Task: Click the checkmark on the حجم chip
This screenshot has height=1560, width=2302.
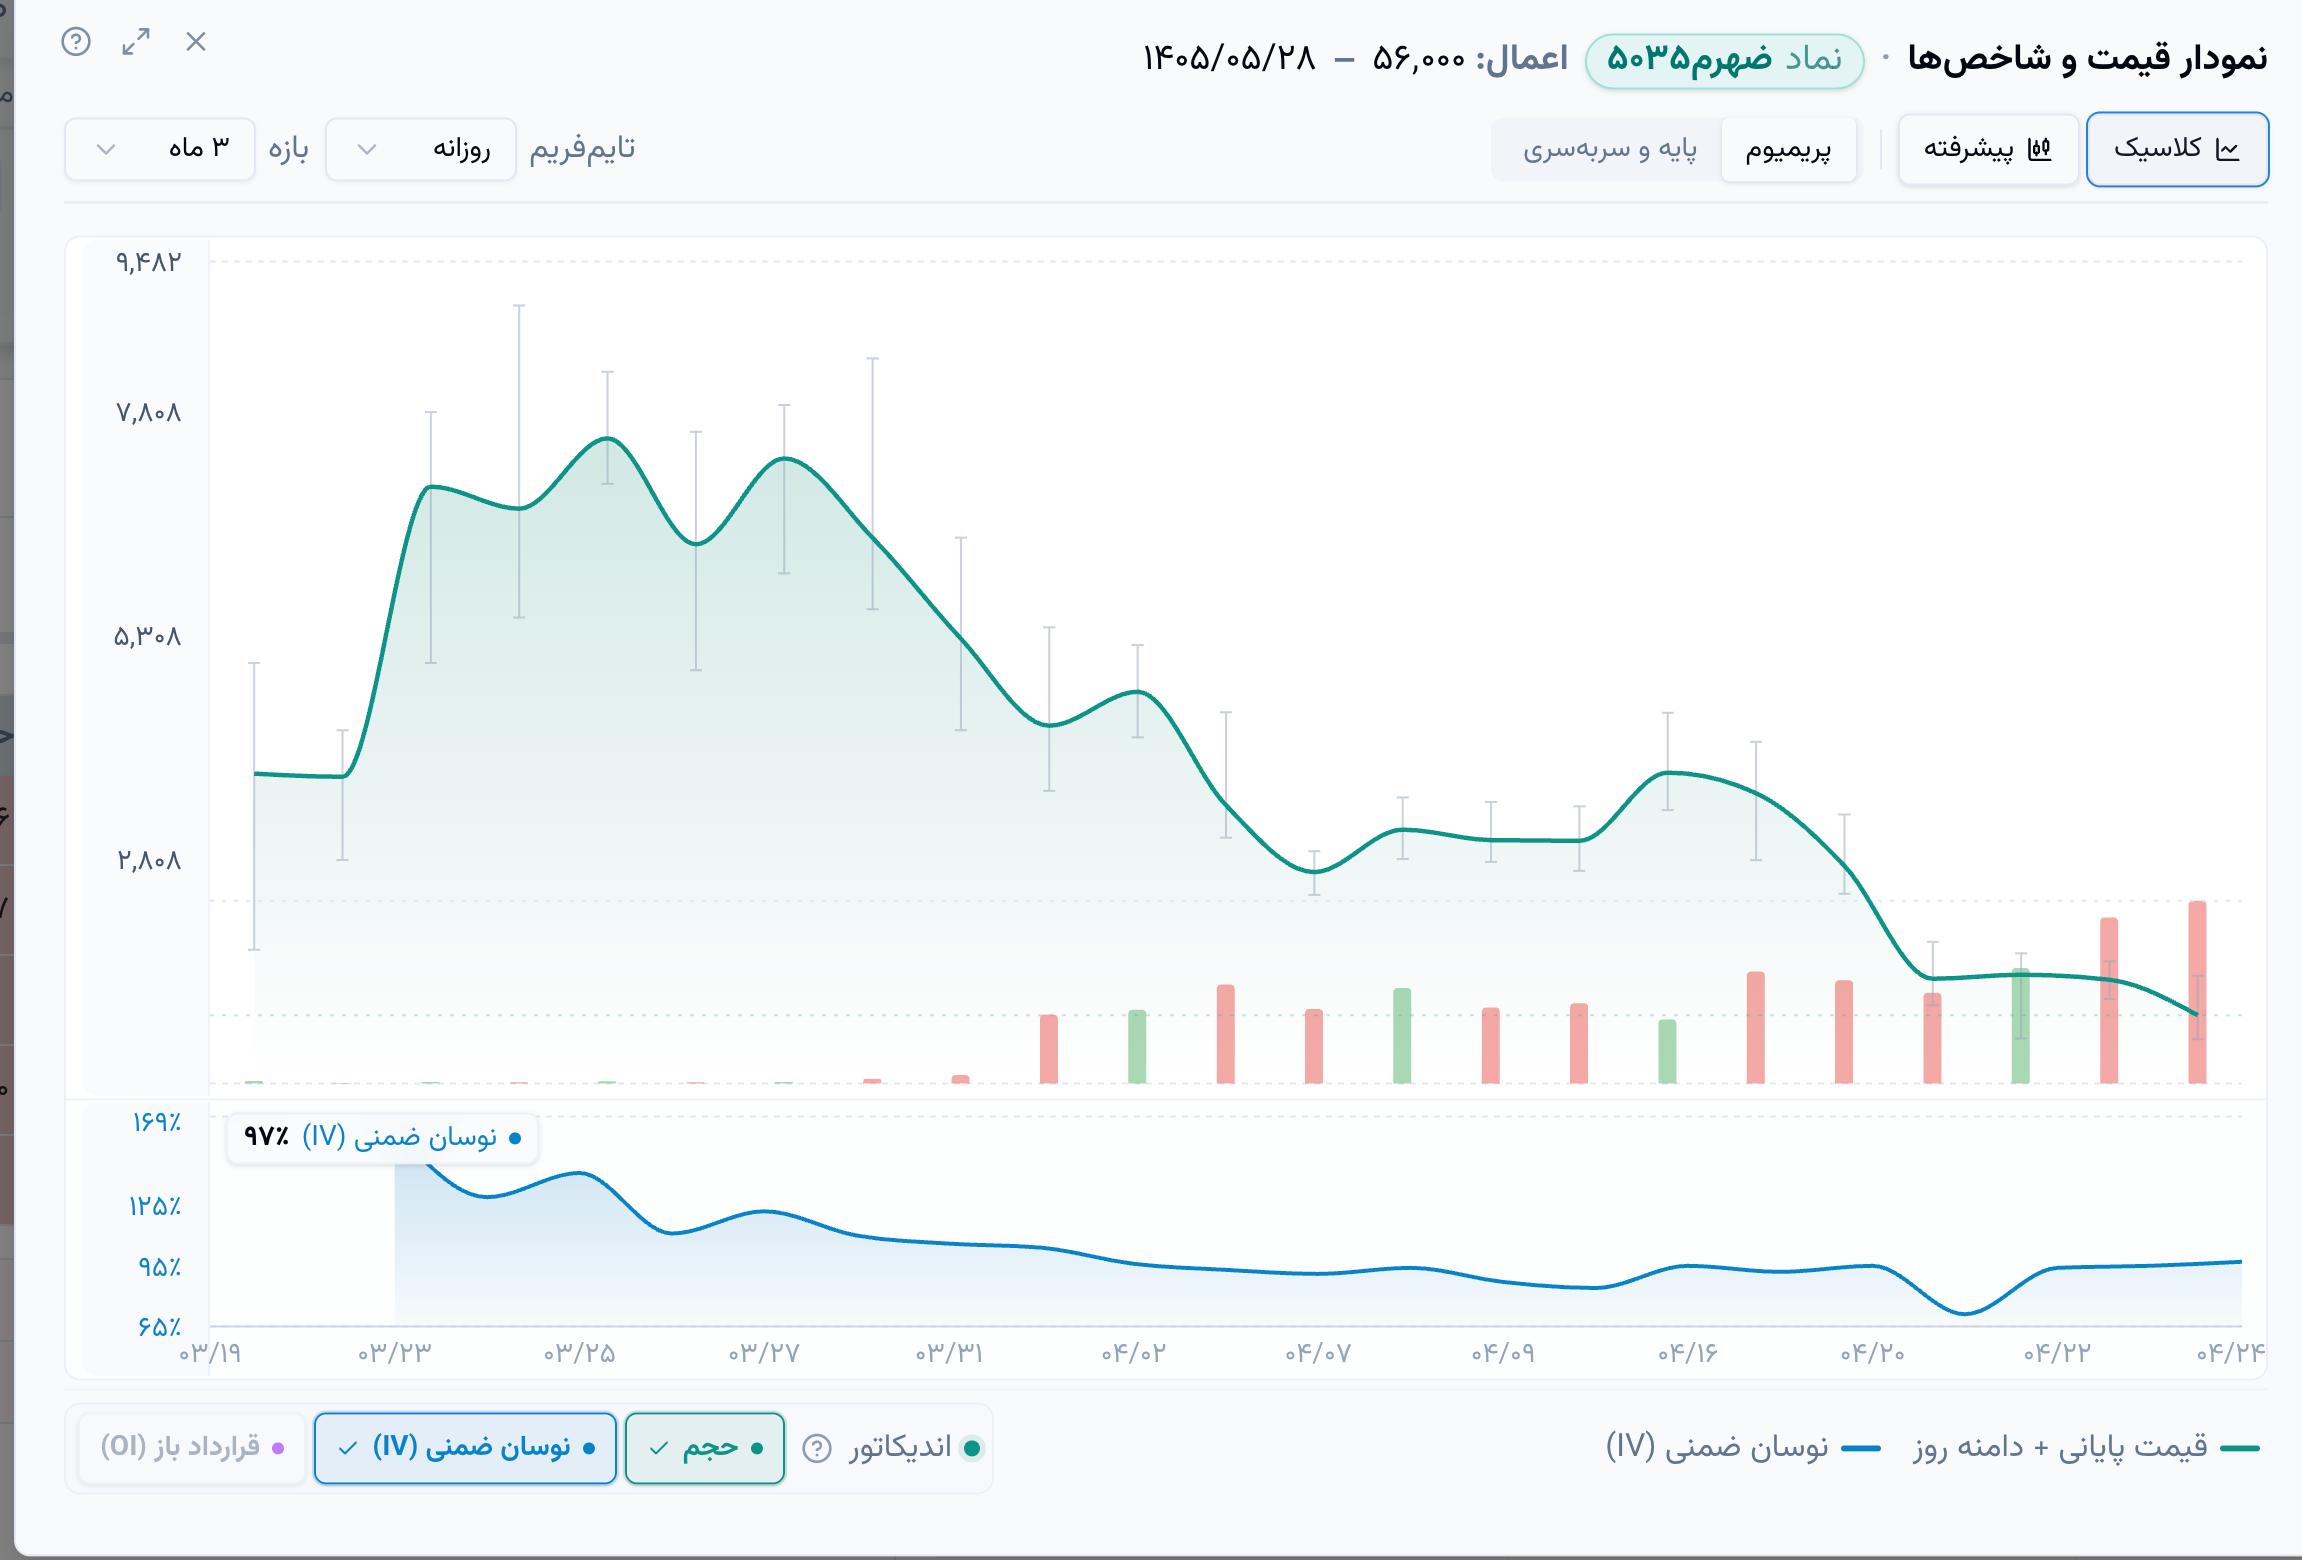Action: tap(659, 1448)
